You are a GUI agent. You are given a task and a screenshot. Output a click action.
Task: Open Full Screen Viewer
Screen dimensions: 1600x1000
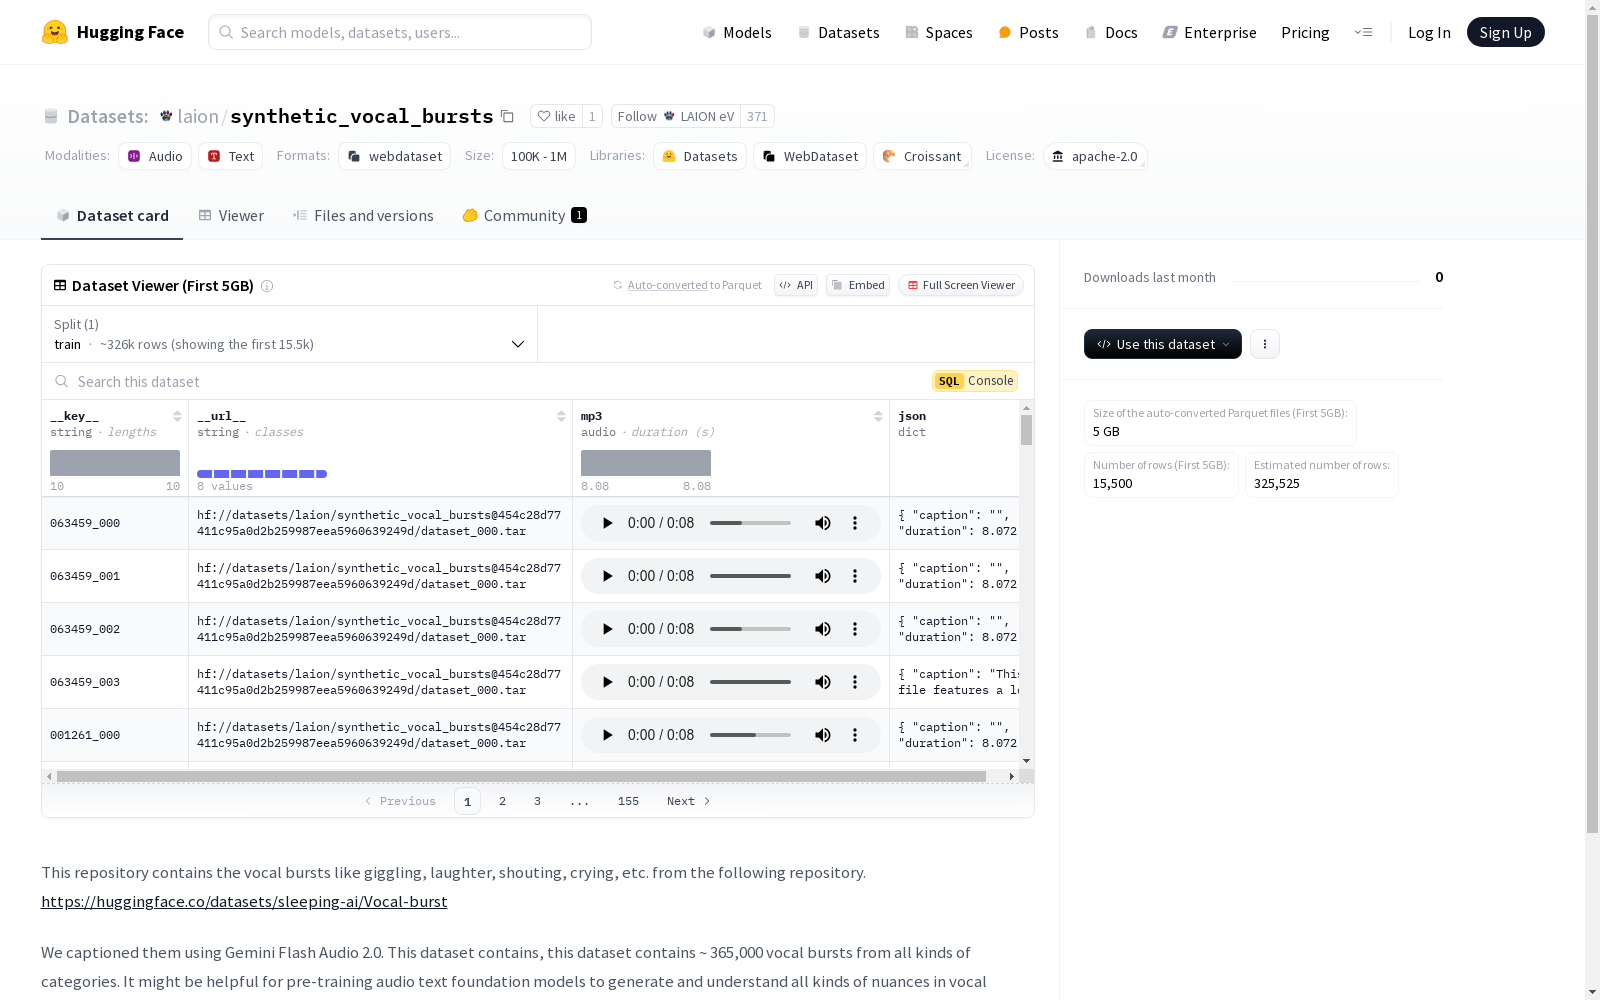960,285
